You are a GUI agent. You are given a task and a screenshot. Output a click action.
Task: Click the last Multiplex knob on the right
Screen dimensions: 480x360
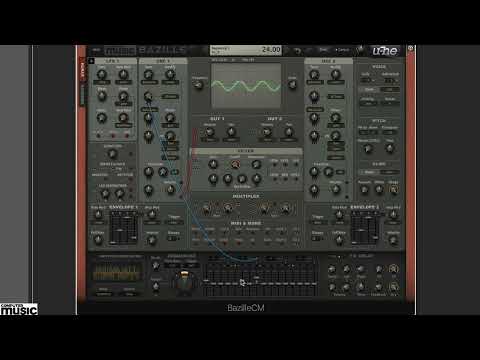[286, 209]
